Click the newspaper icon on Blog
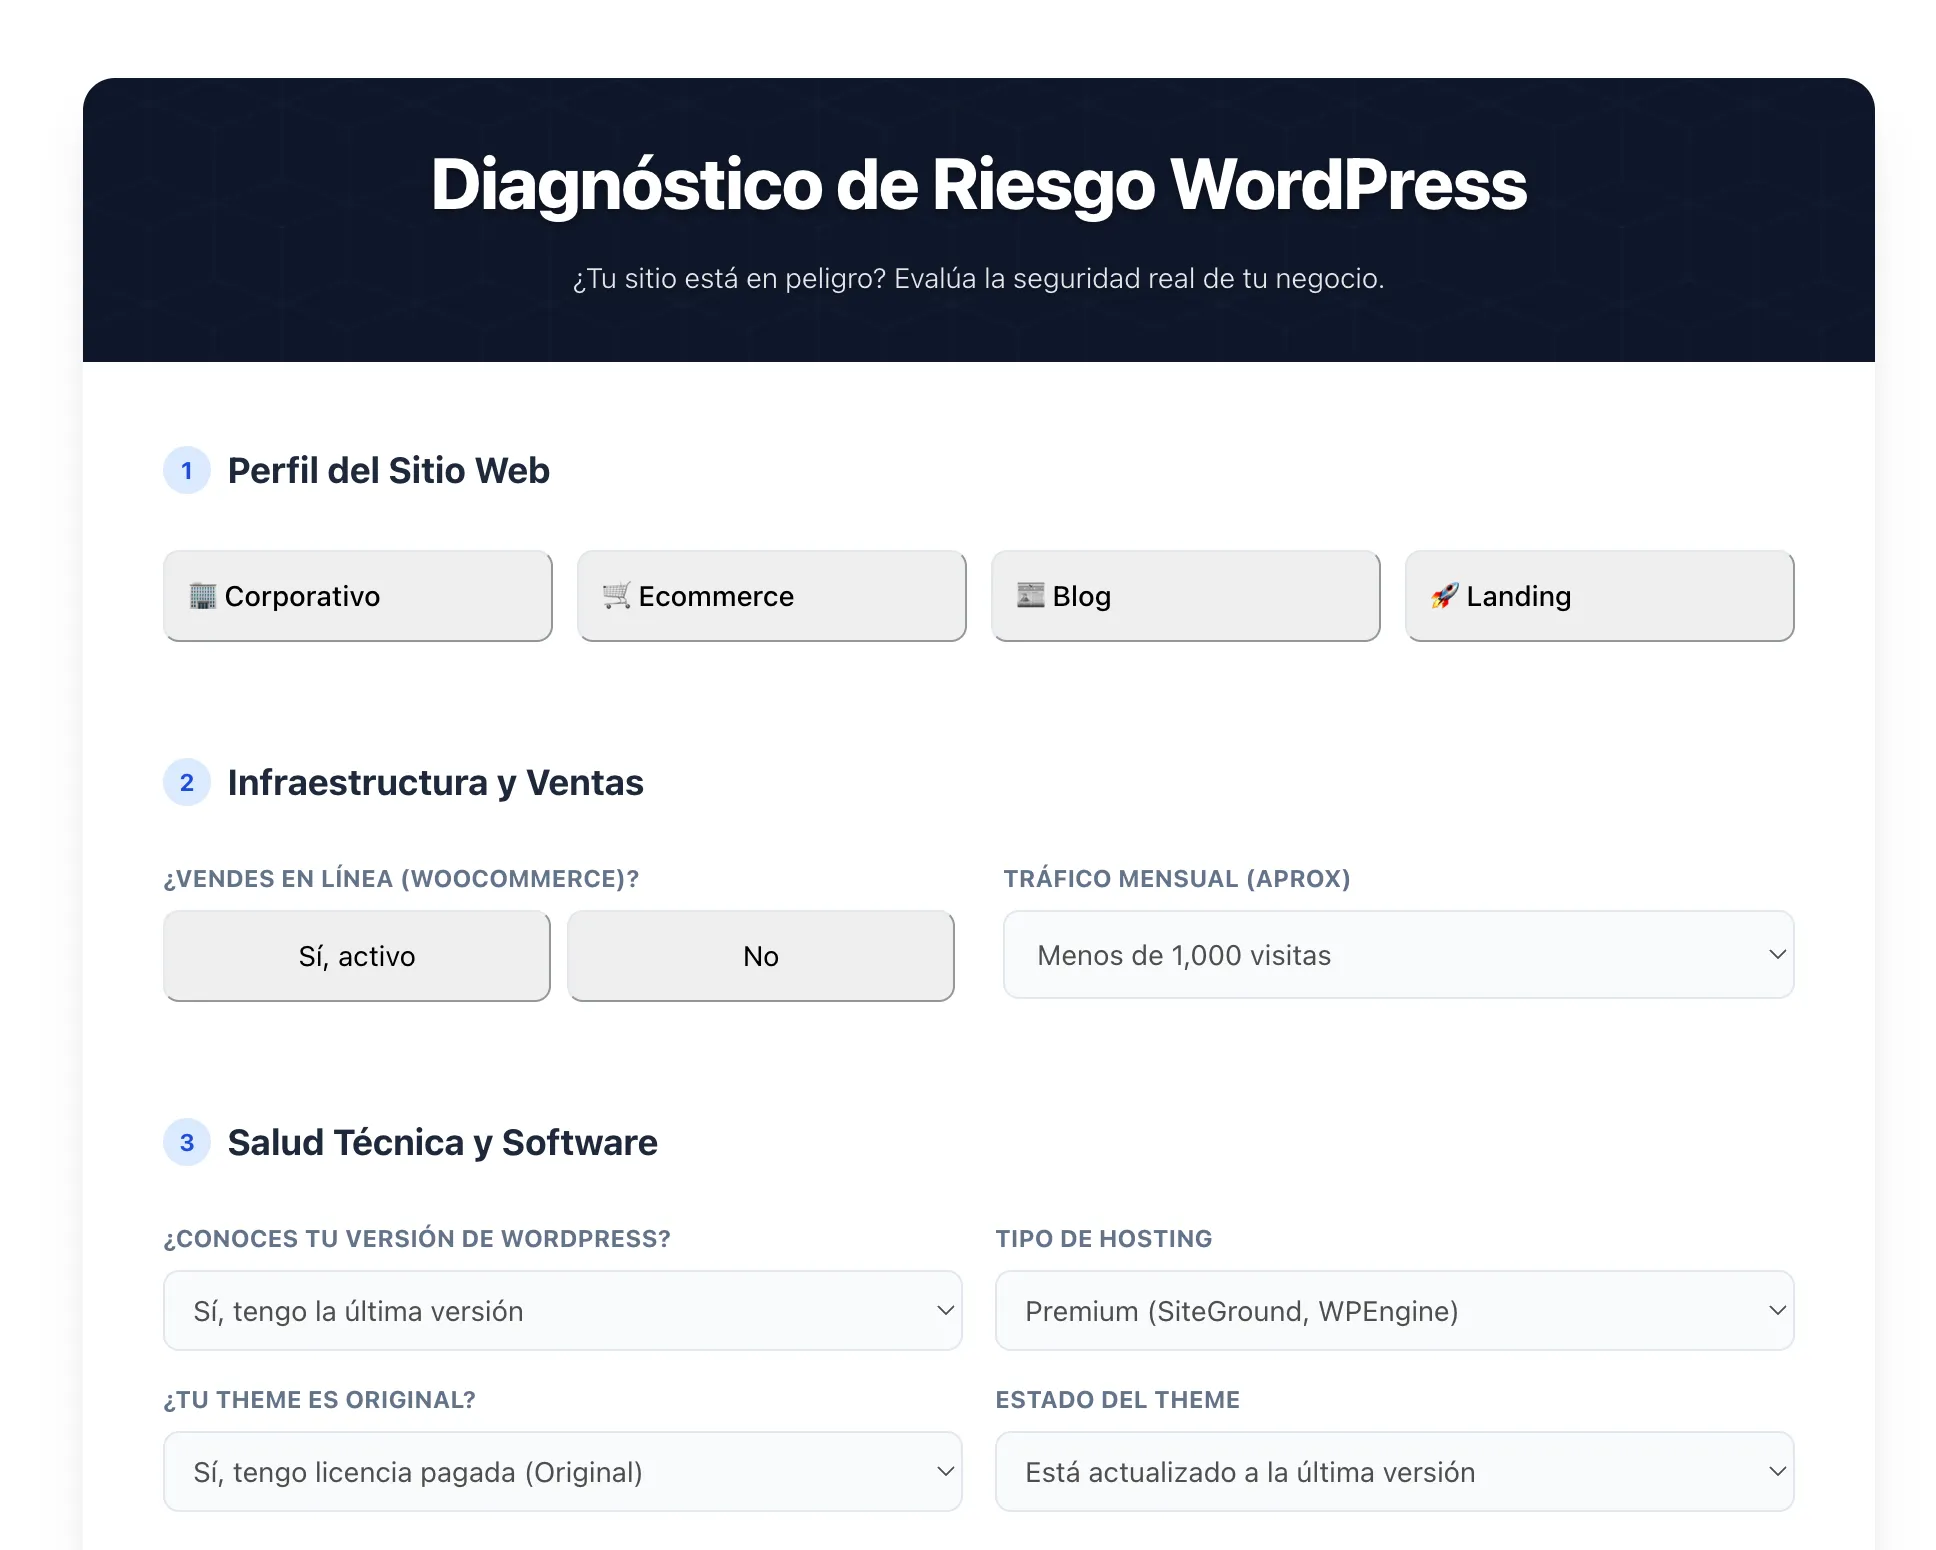 [x=1030, y=595]
